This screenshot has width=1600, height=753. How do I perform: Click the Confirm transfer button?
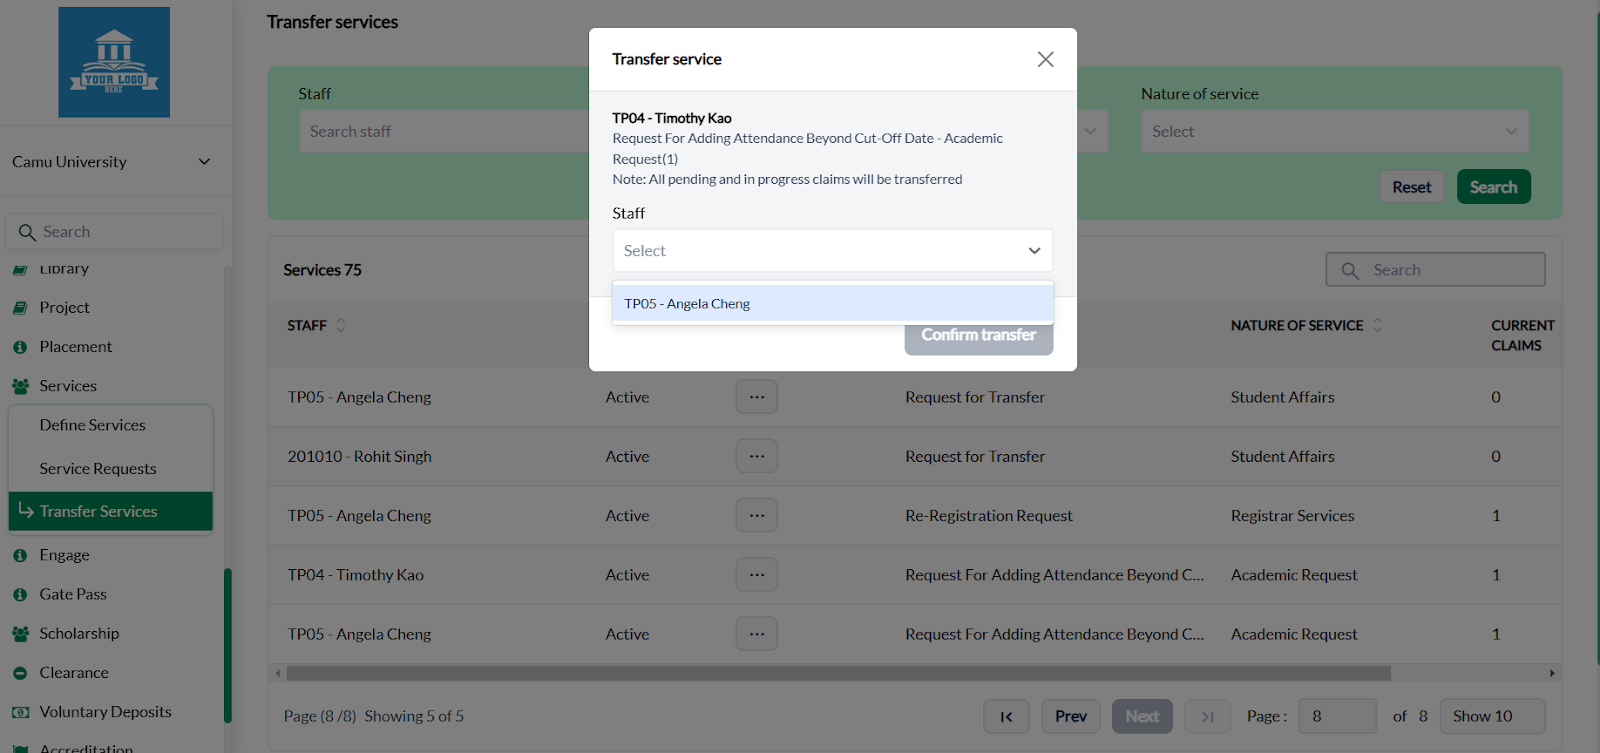[x=978, y=335]
